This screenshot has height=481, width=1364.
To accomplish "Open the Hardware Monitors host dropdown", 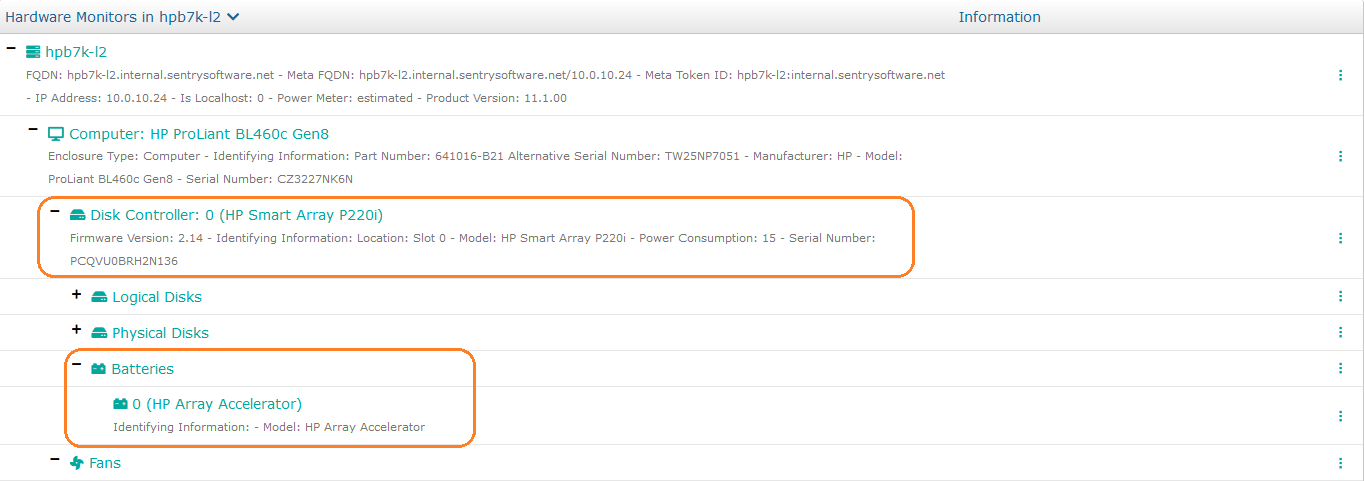I will pyautogui.click(x=233, y=17).
